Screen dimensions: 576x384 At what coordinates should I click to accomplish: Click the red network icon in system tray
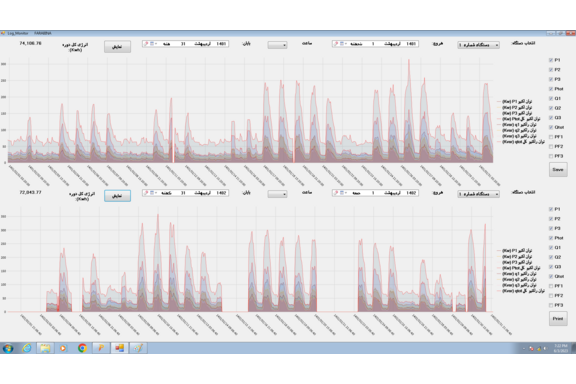(x=532, y=348)
